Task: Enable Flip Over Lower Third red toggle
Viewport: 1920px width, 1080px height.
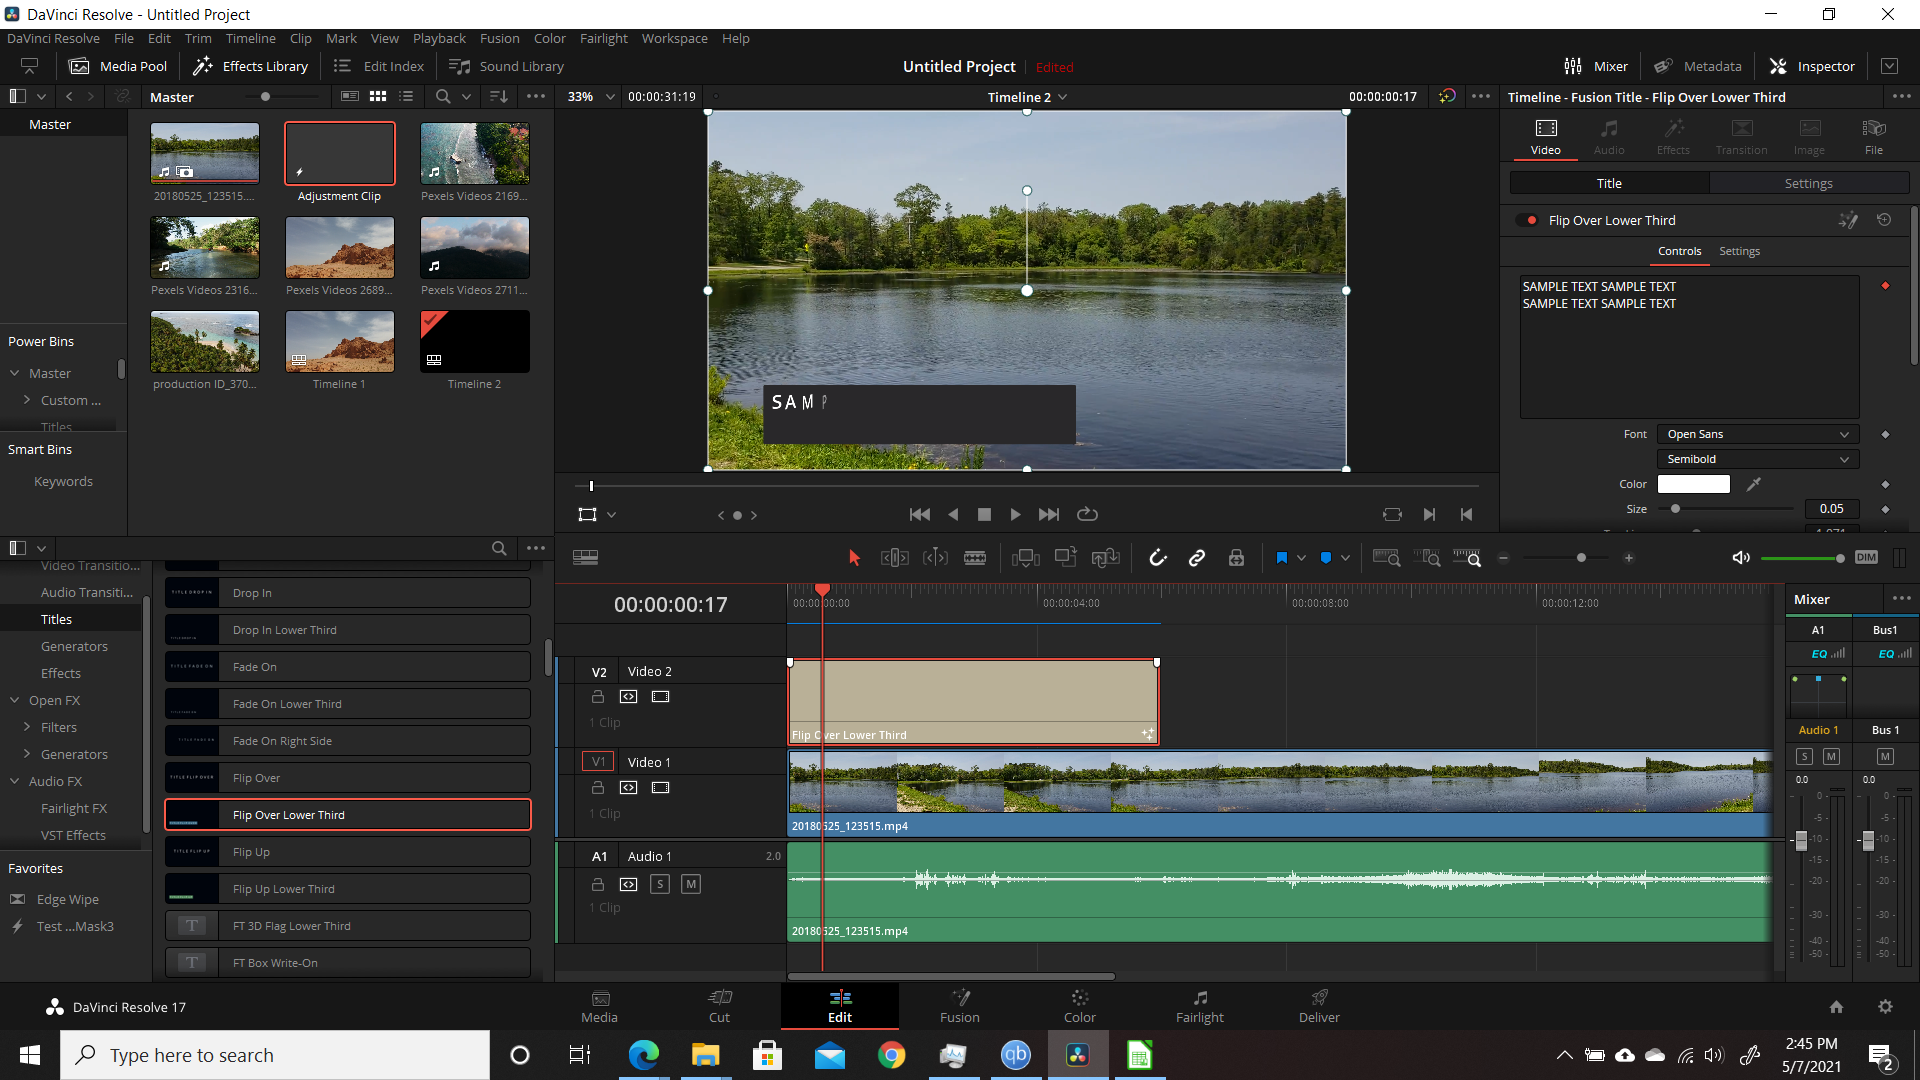Action: [x=1527, y=220]
